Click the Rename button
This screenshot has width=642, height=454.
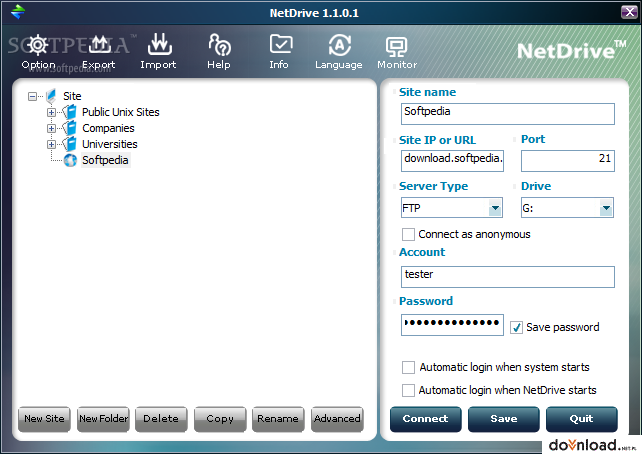278,419
